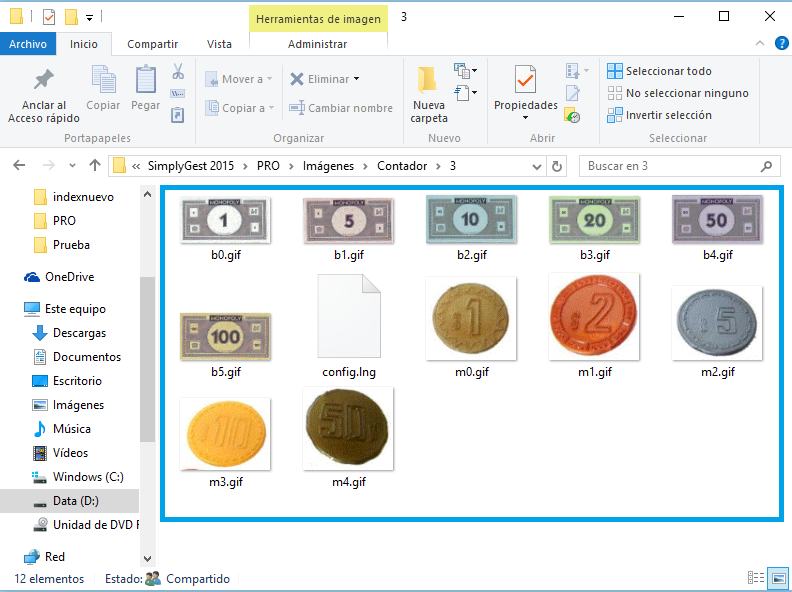Click Invertir selección

tap(659, 115)
